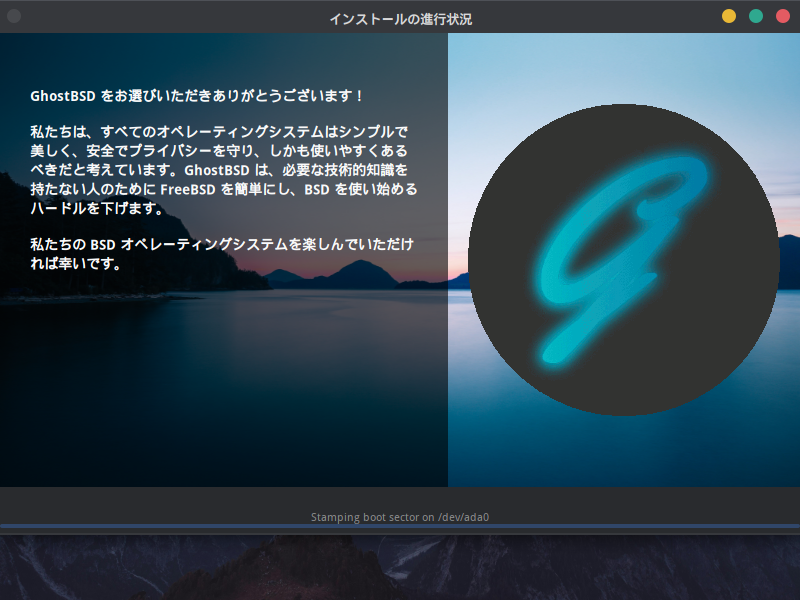
Task: Click the installation progress bar
Action: (x=400, y=526)
